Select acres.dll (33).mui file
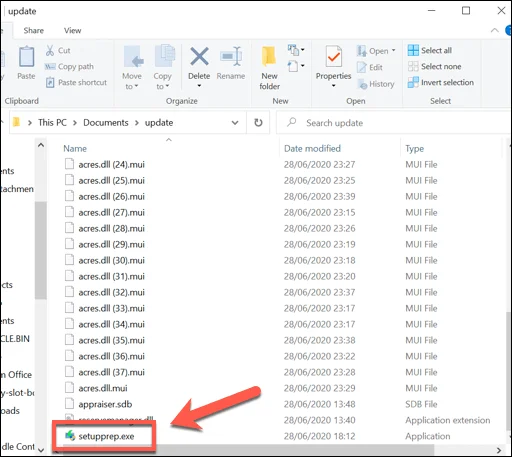This screenshot has height=457, width=512. 112,308
